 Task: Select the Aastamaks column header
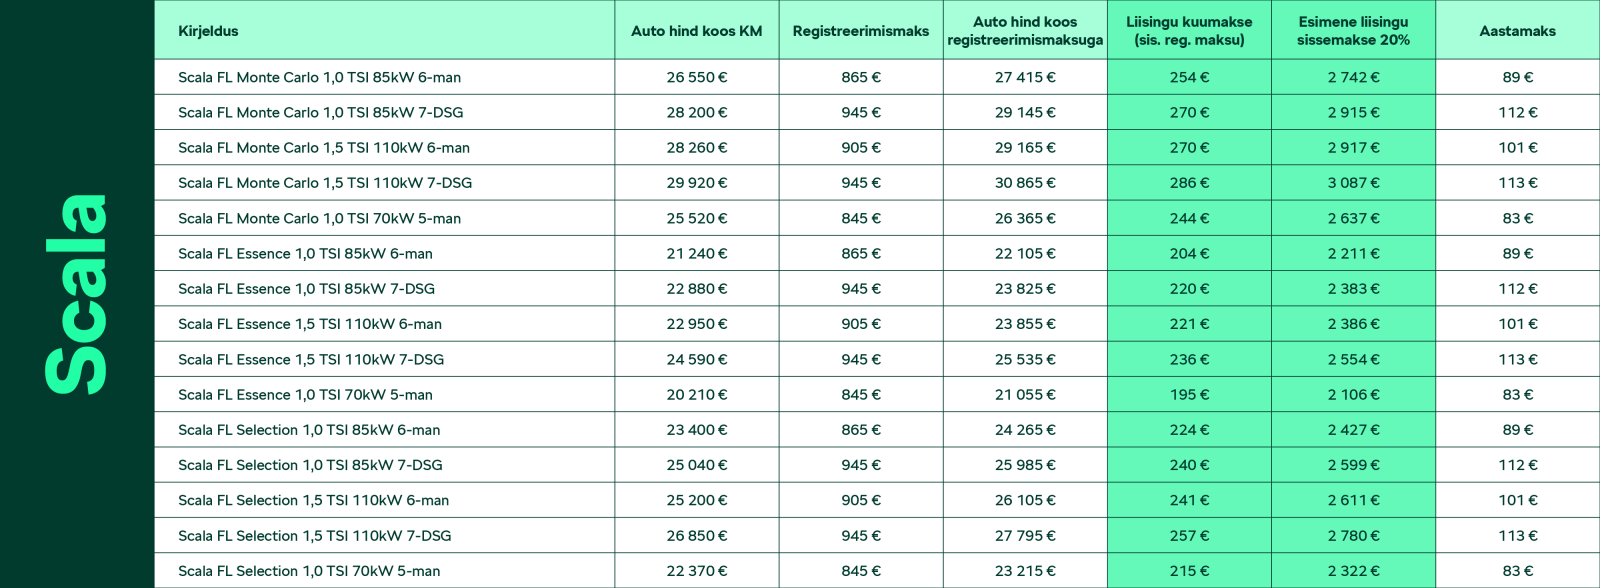click(1517, 31)
